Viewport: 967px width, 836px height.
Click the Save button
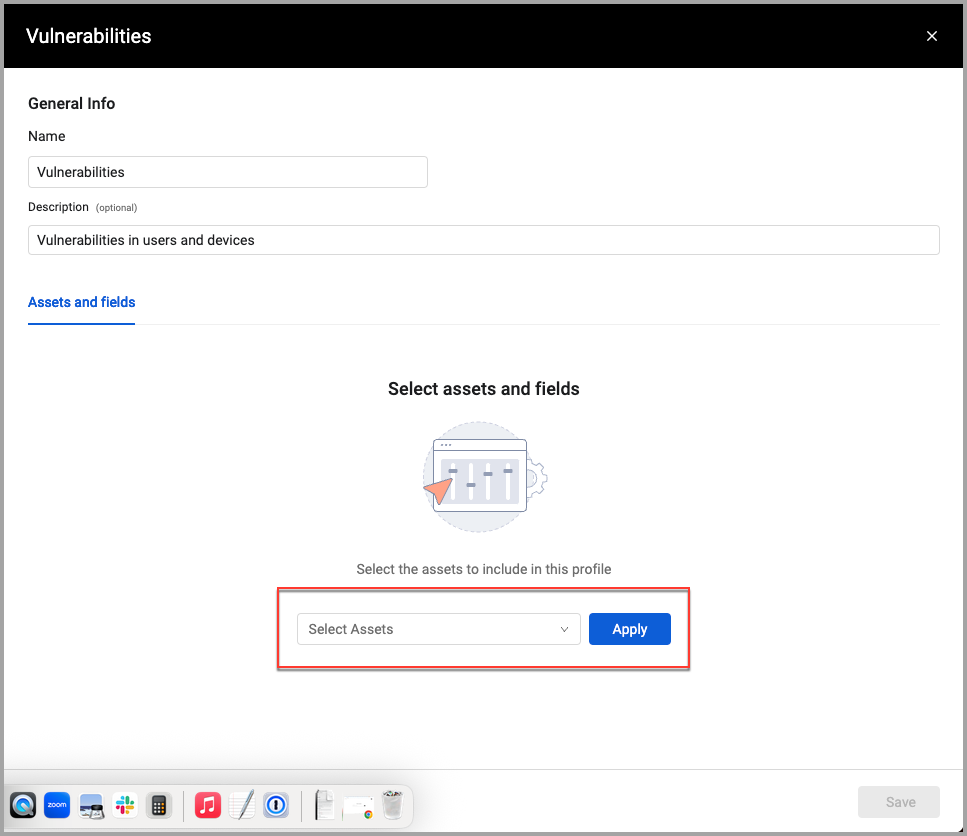[x=899, y=802]
